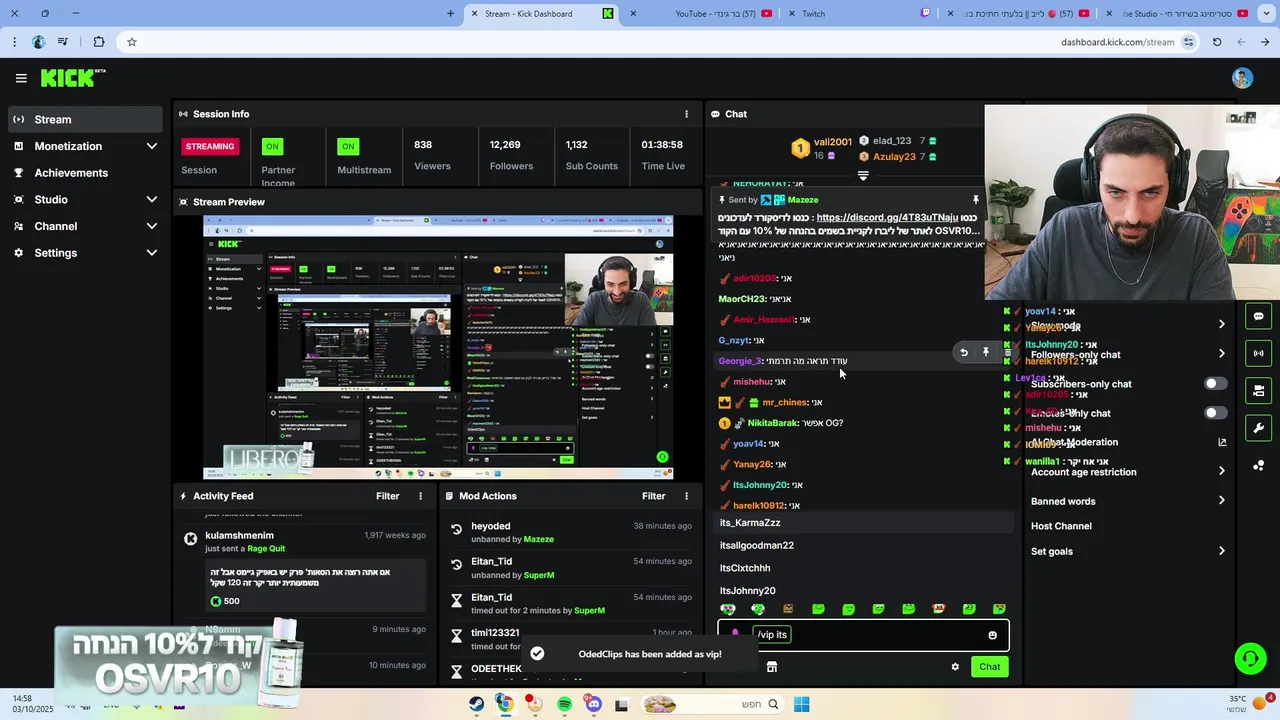Click the green Chat send button
1280x720 pixels.
(x=989, y=667)
